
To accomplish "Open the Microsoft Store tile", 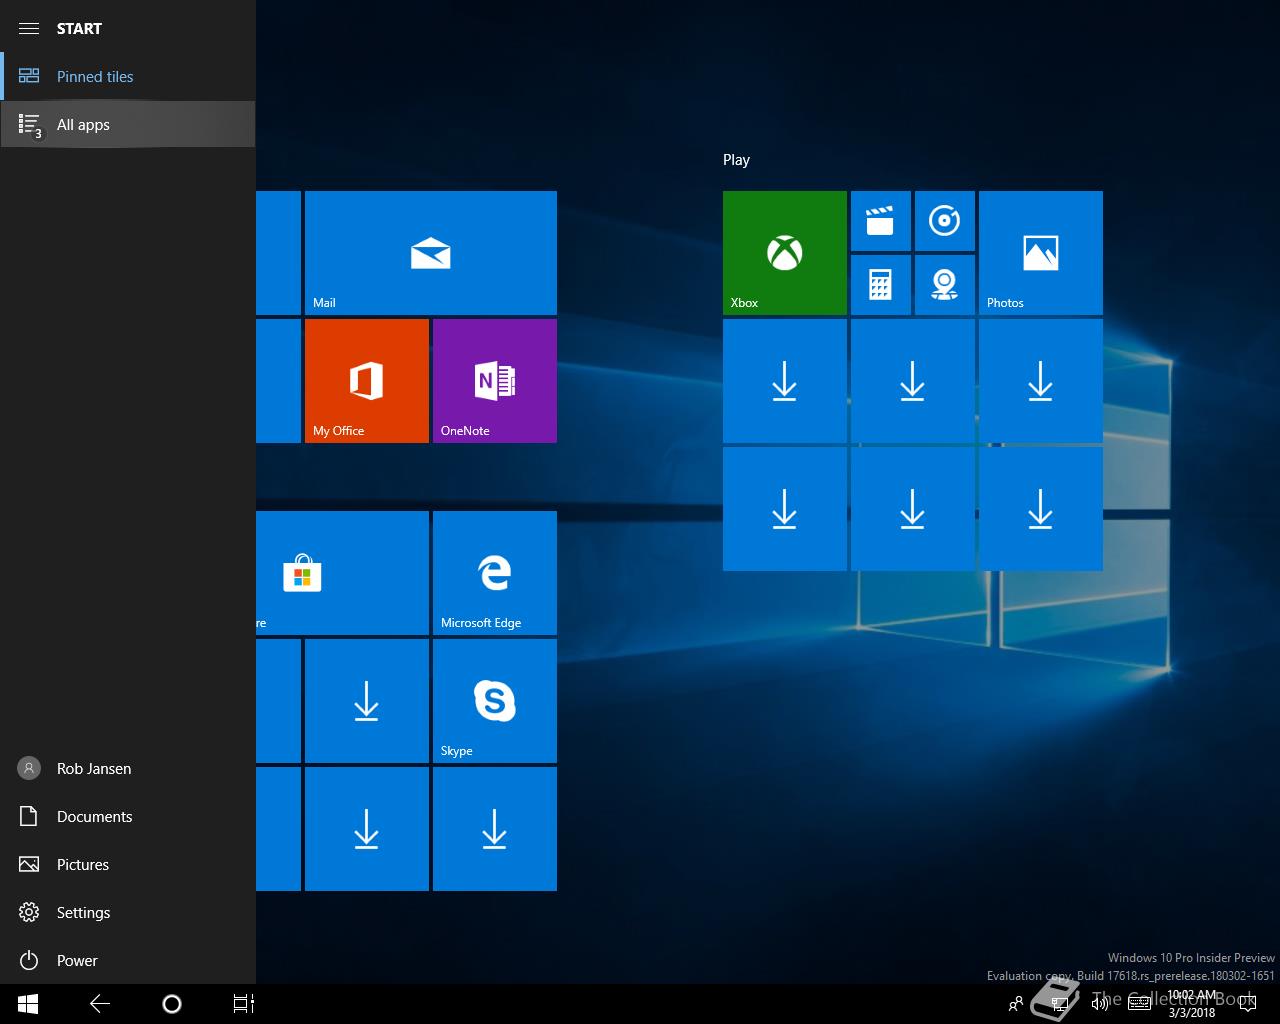I will click(342, 573).
